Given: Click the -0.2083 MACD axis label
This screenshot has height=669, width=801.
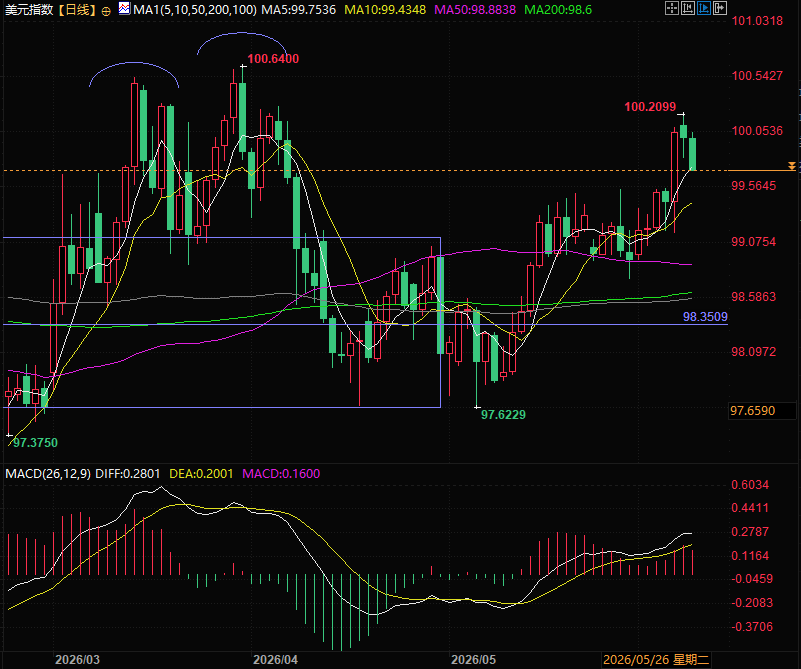Looking at the screenshot, I should click(x=752, y=603).
